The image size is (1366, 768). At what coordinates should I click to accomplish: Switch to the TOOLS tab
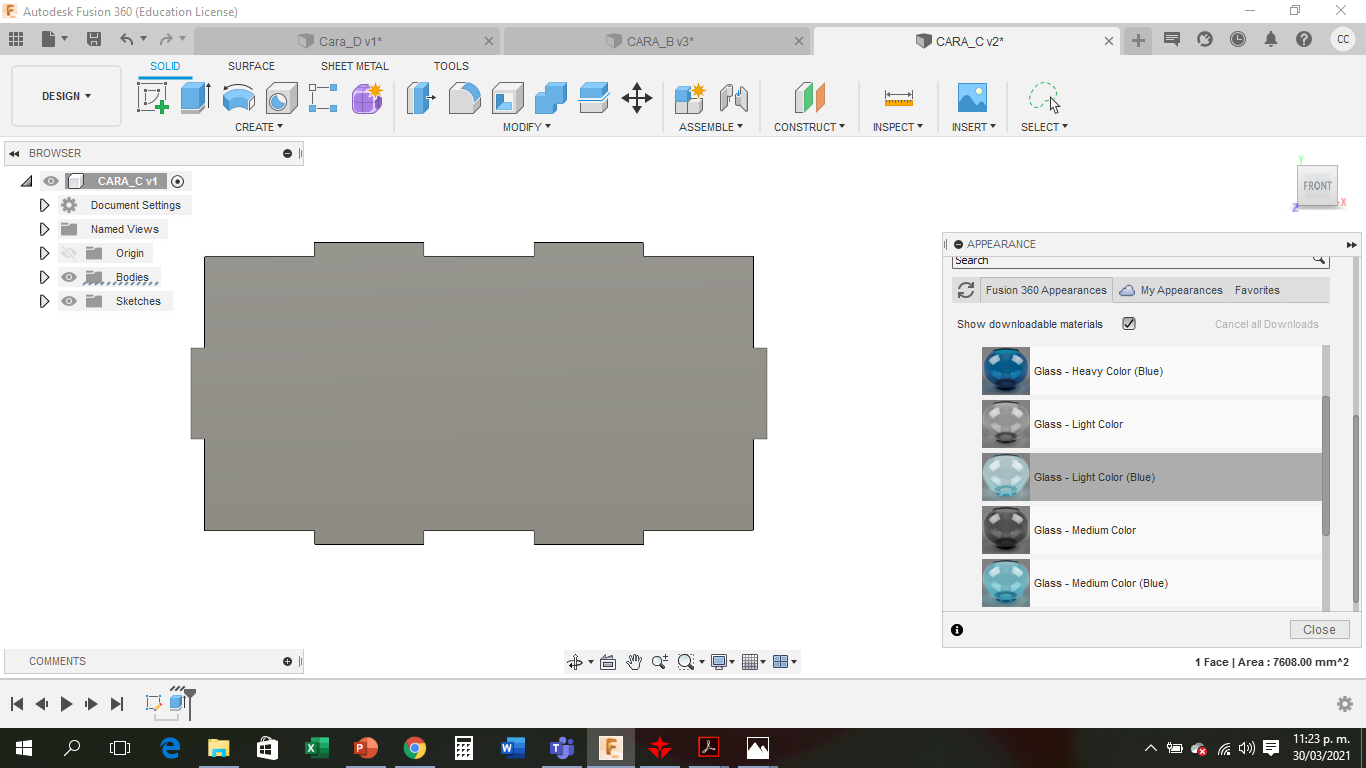click(451, 66)
